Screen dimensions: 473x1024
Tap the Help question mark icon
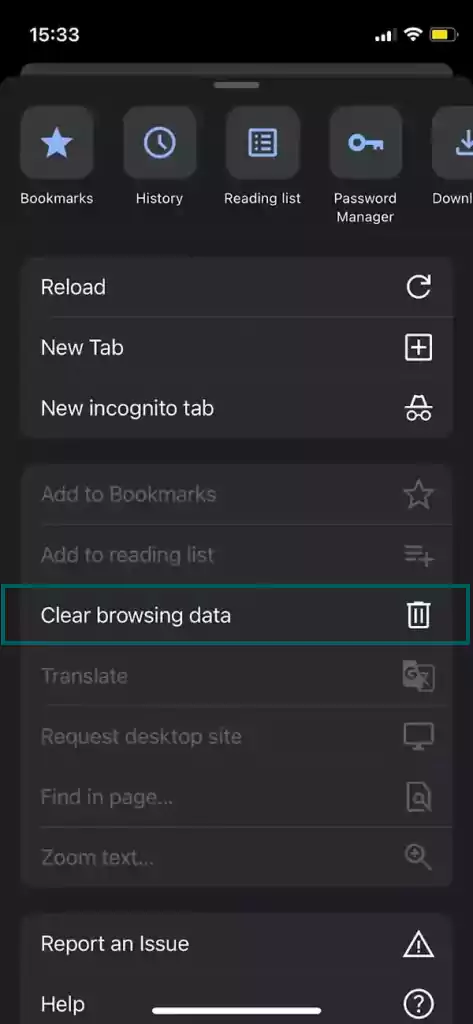[x=419, y=1004]
